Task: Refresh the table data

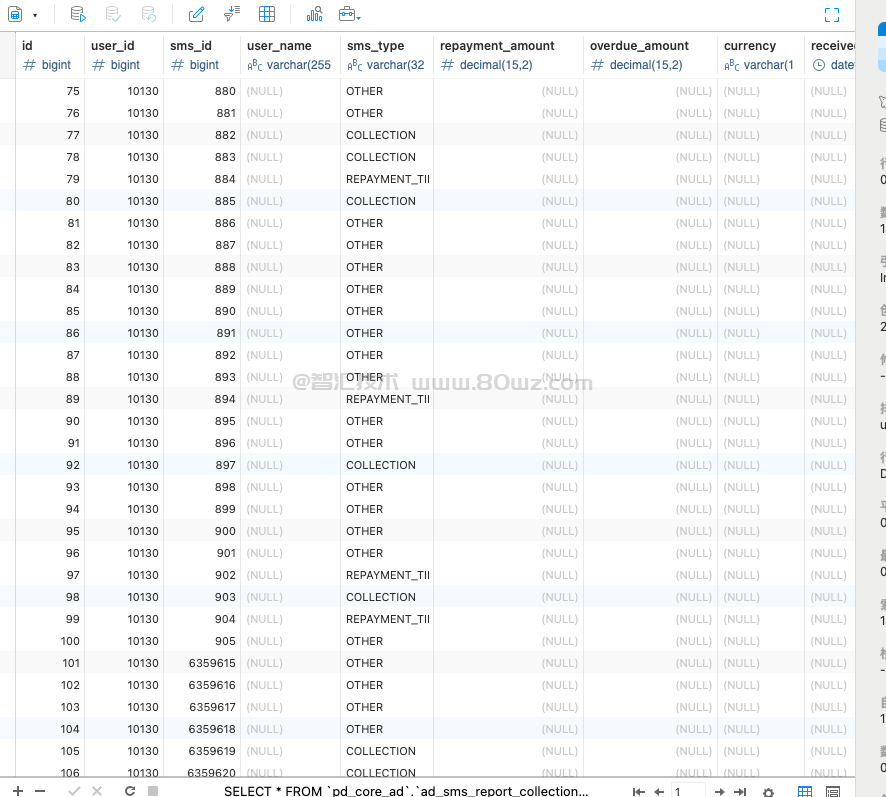Action: [x=130, y=791]
